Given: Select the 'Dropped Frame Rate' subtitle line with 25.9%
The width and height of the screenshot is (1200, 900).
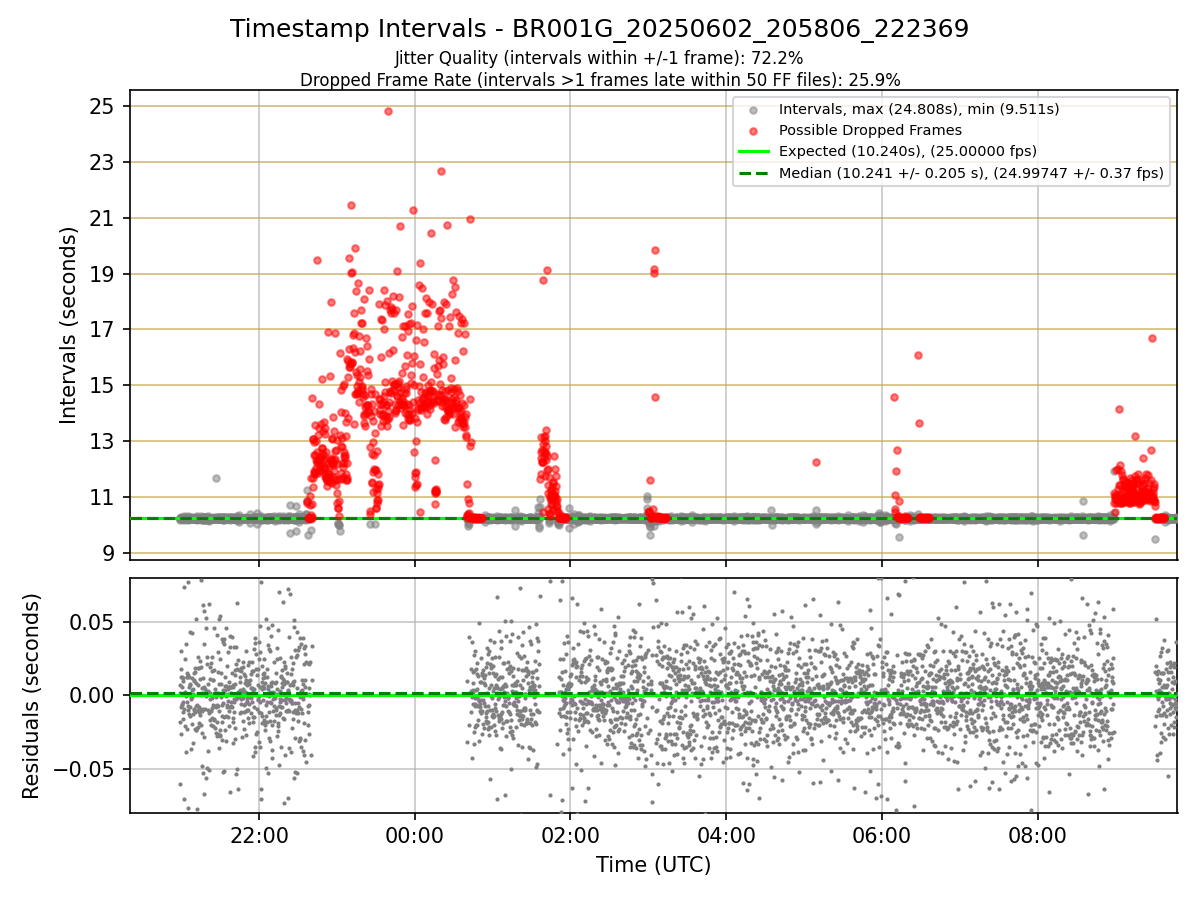Looking at the screenshot, I should click(x=600, y=79).
